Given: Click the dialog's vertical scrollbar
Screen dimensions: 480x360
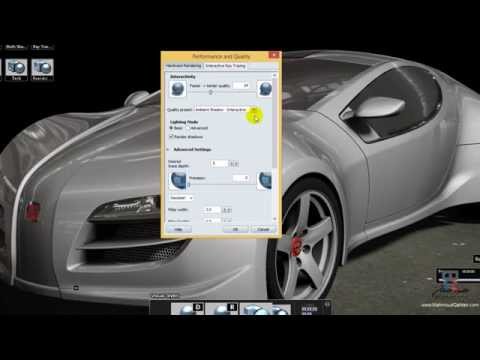Looking at the screenshot, I should click(275, 147).
